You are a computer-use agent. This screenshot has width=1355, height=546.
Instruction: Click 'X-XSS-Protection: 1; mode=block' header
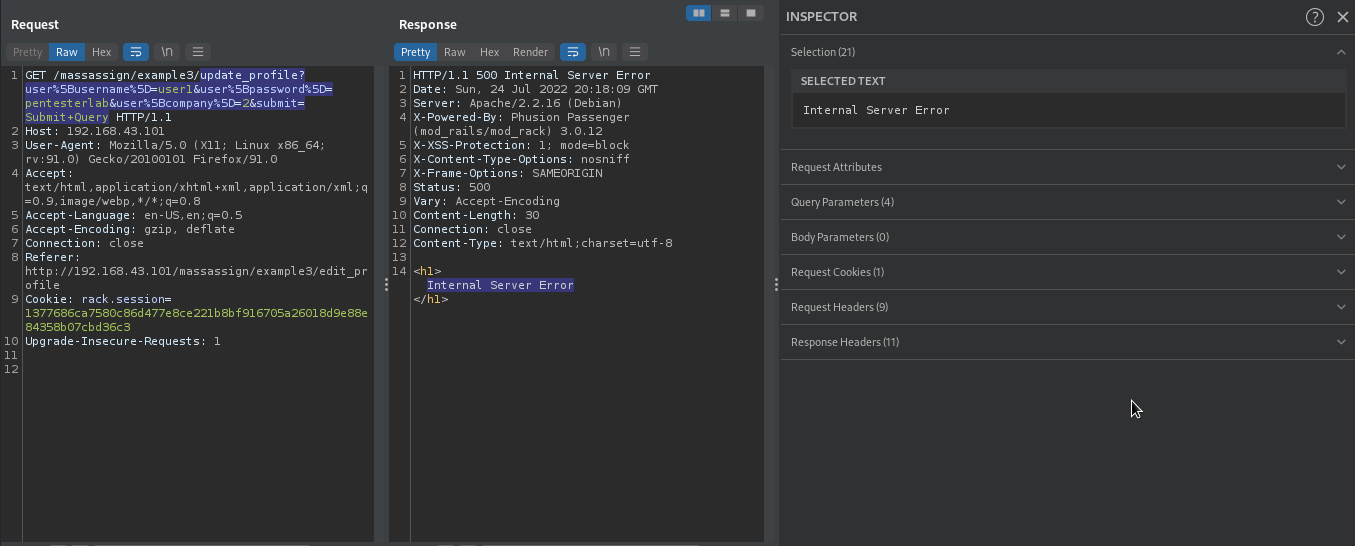click(521, 145)
